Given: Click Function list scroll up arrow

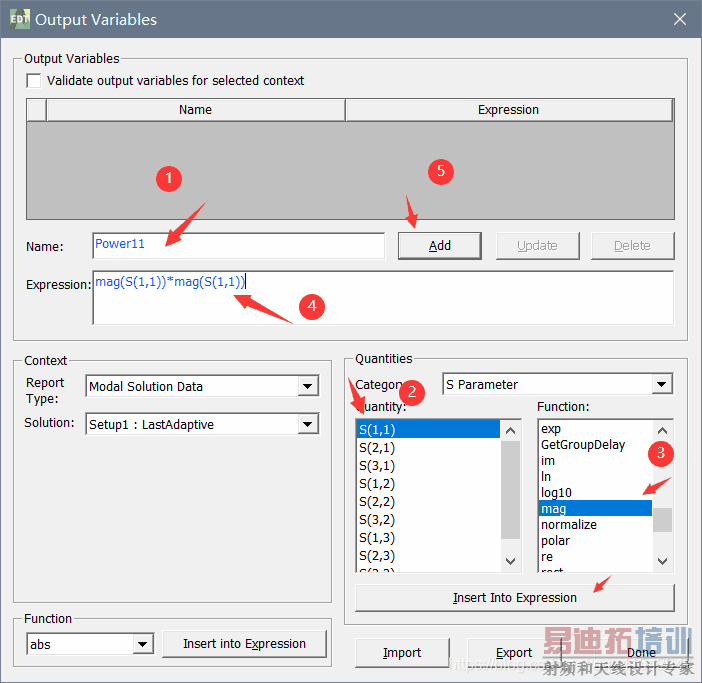Looking at the screenshot, I should point(663,431).
